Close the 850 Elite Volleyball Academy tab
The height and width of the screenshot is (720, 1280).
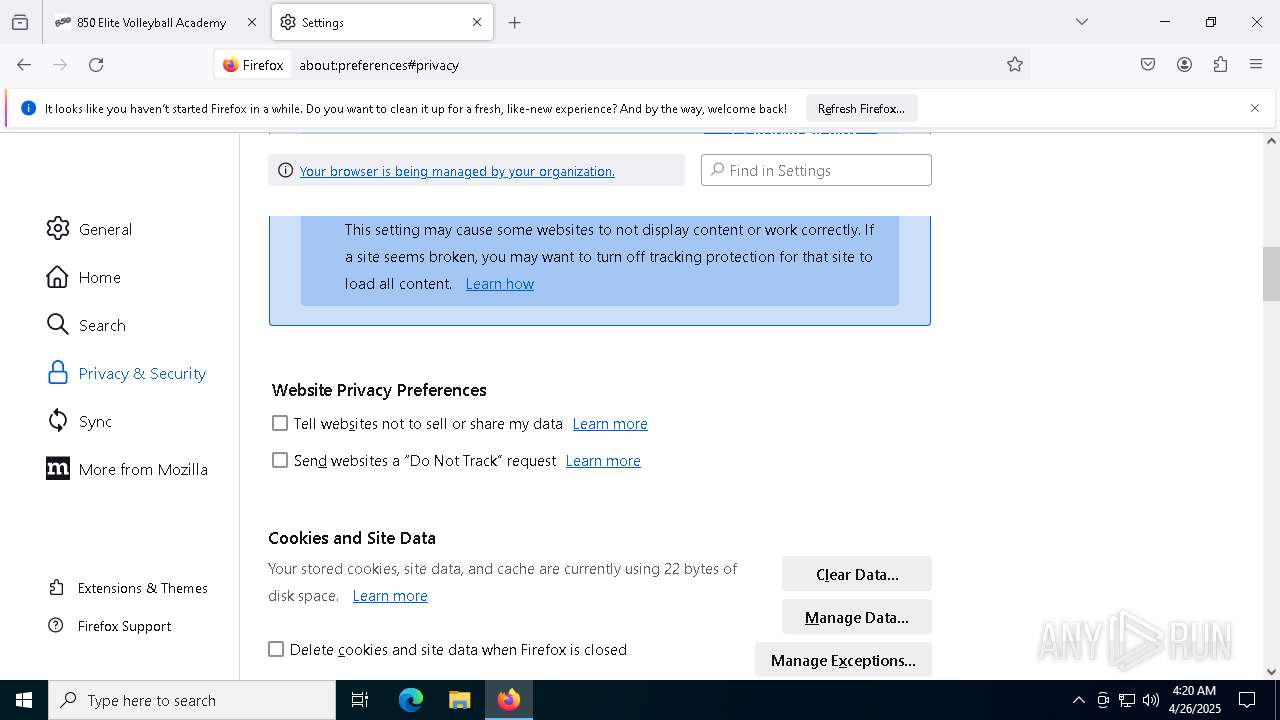coord(251,22)
